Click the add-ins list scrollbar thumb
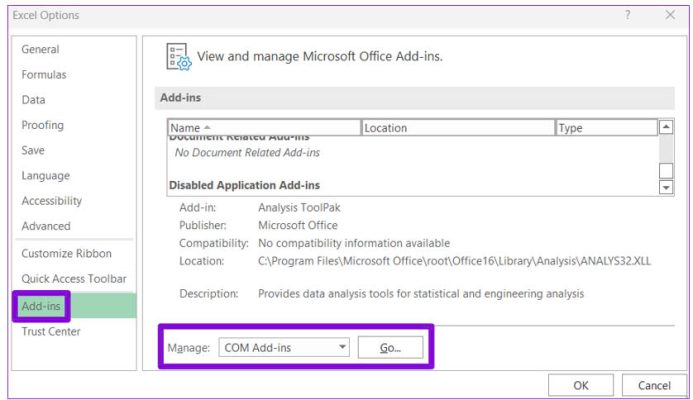693x400 pixels. click(666, 171)
